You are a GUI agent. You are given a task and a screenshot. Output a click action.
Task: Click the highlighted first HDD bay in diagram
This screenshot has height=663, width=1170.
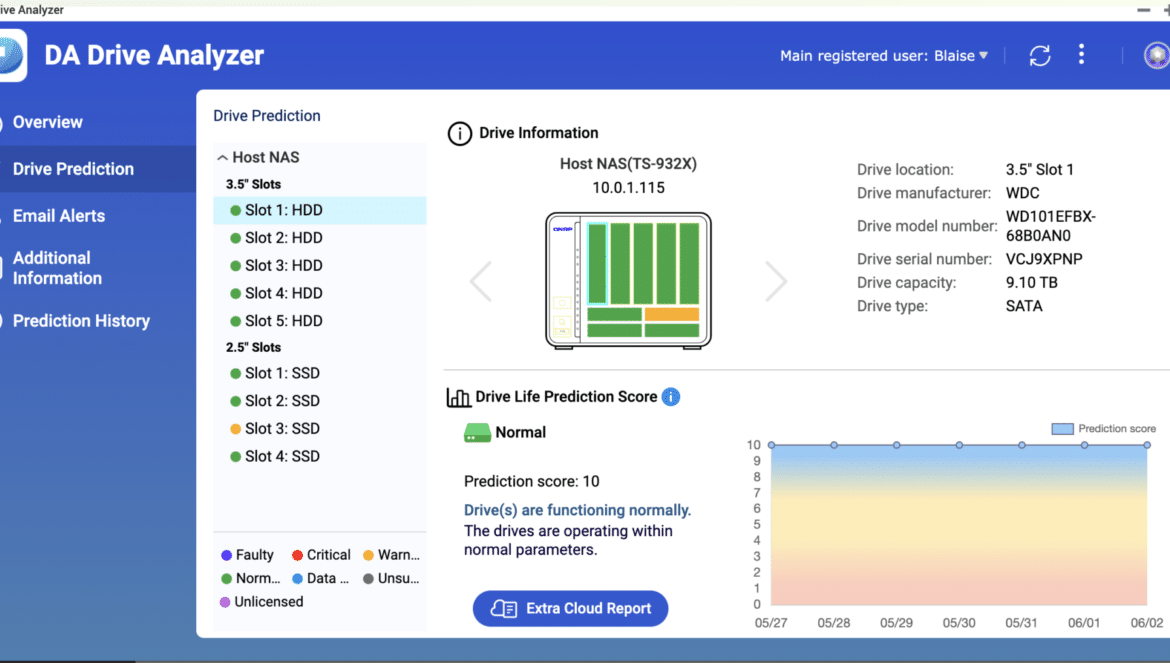(597, 263)
